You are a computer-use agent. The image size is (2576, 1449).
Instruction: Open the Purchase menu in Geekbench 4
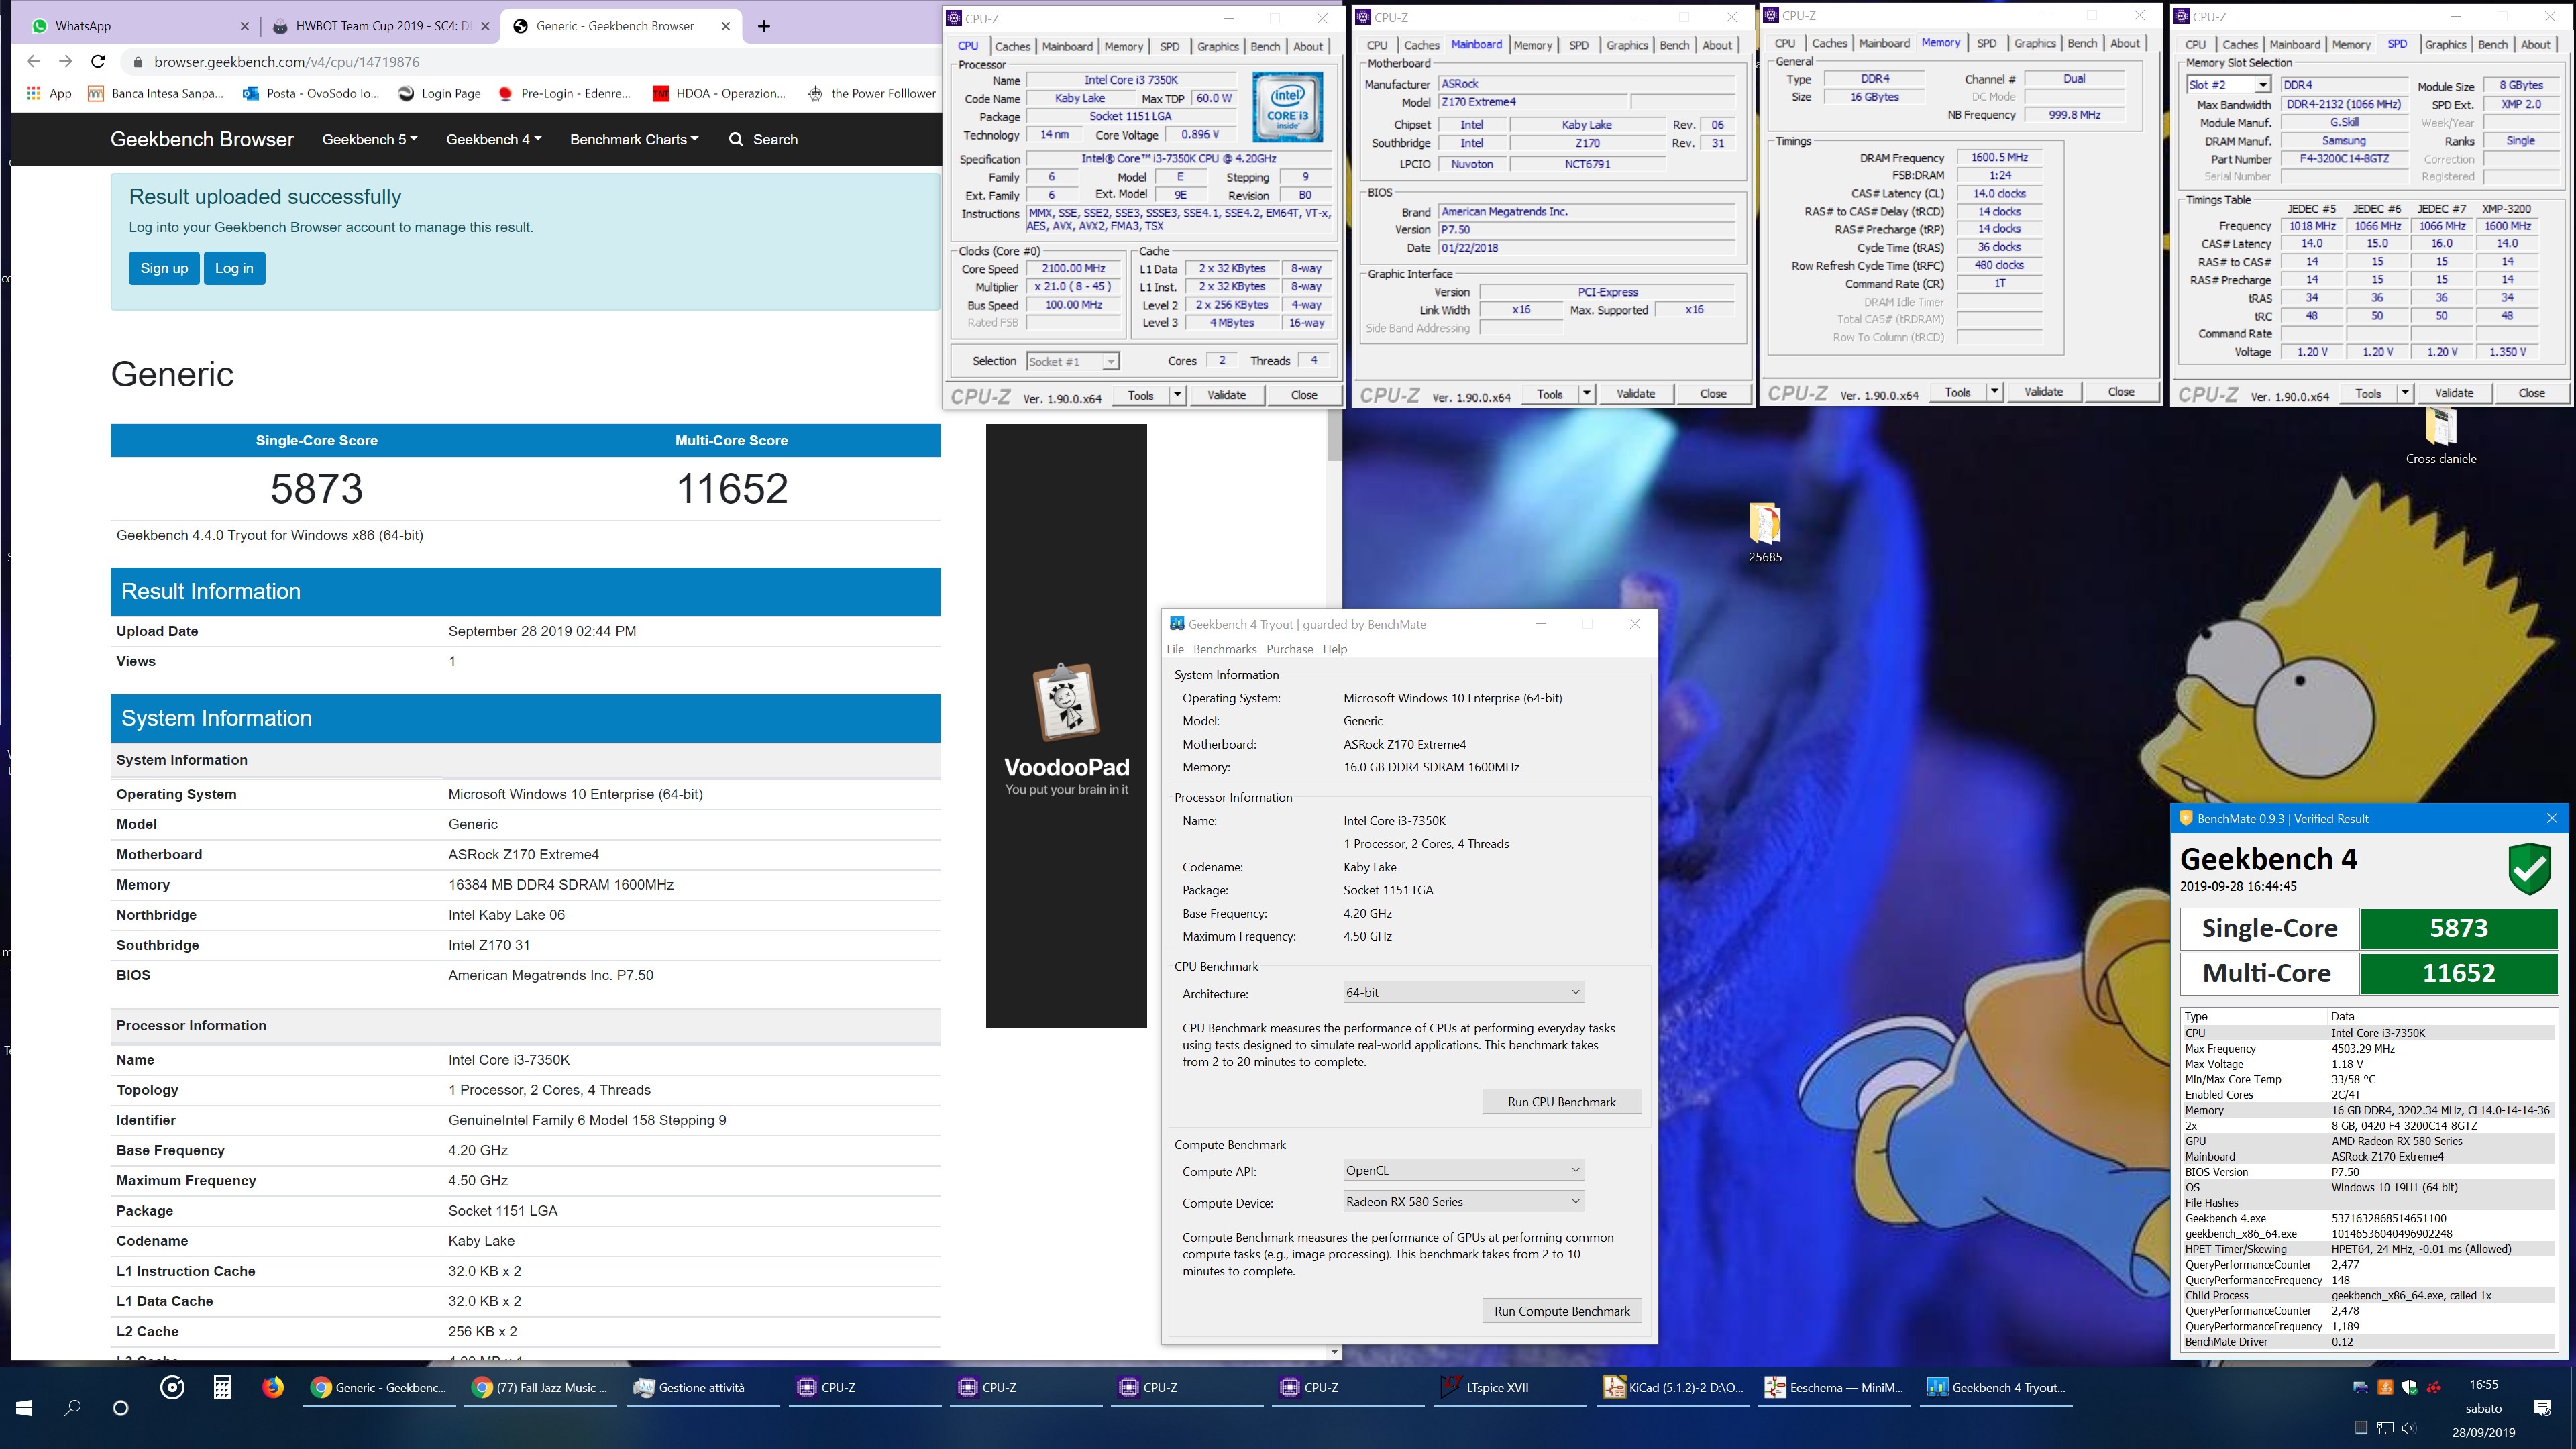(1289, 649)
